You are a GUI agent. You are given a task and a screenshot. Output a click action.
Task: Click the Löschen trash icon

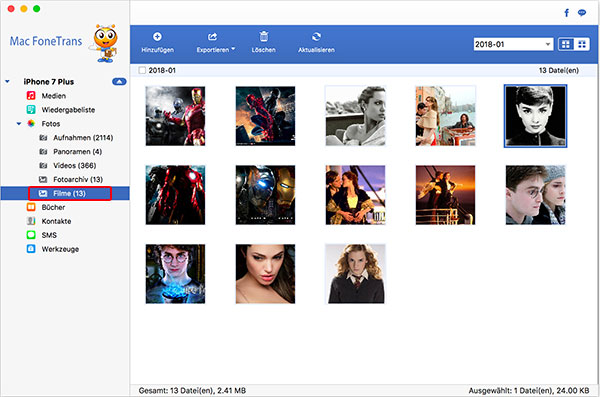click(x=264, y=37)
